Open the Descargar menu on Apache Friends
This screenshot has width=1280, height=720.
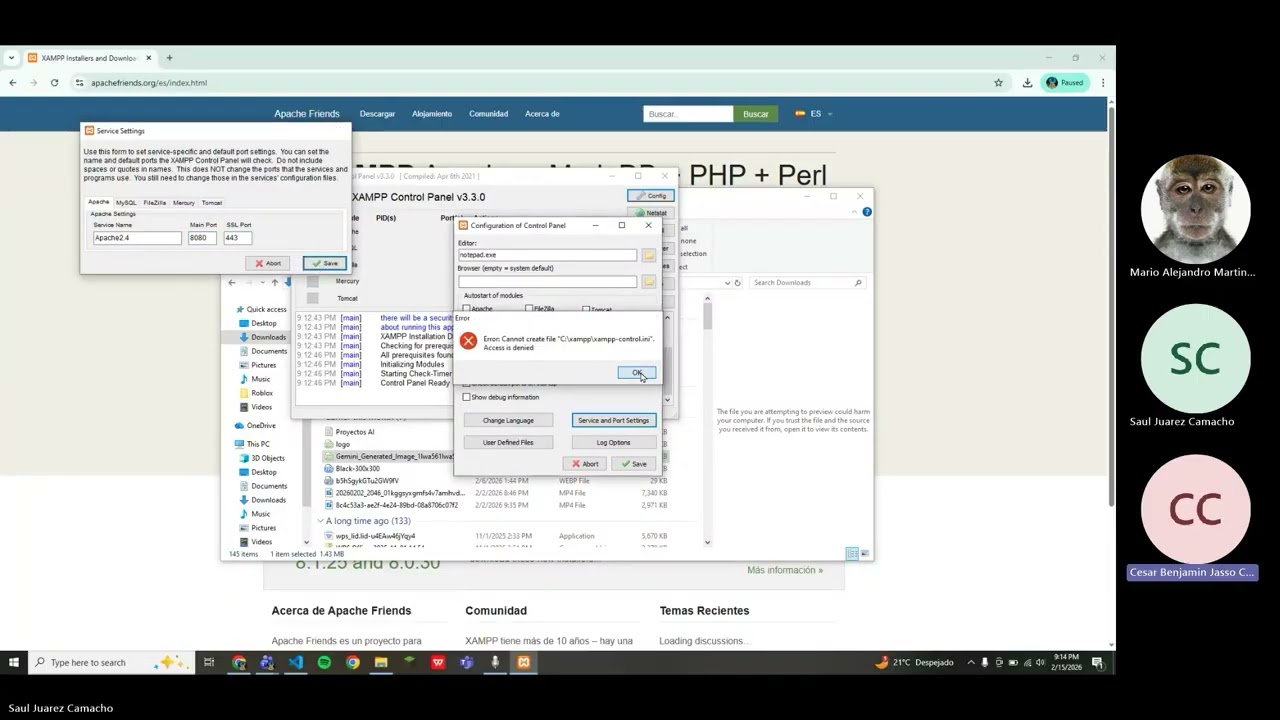377,114
